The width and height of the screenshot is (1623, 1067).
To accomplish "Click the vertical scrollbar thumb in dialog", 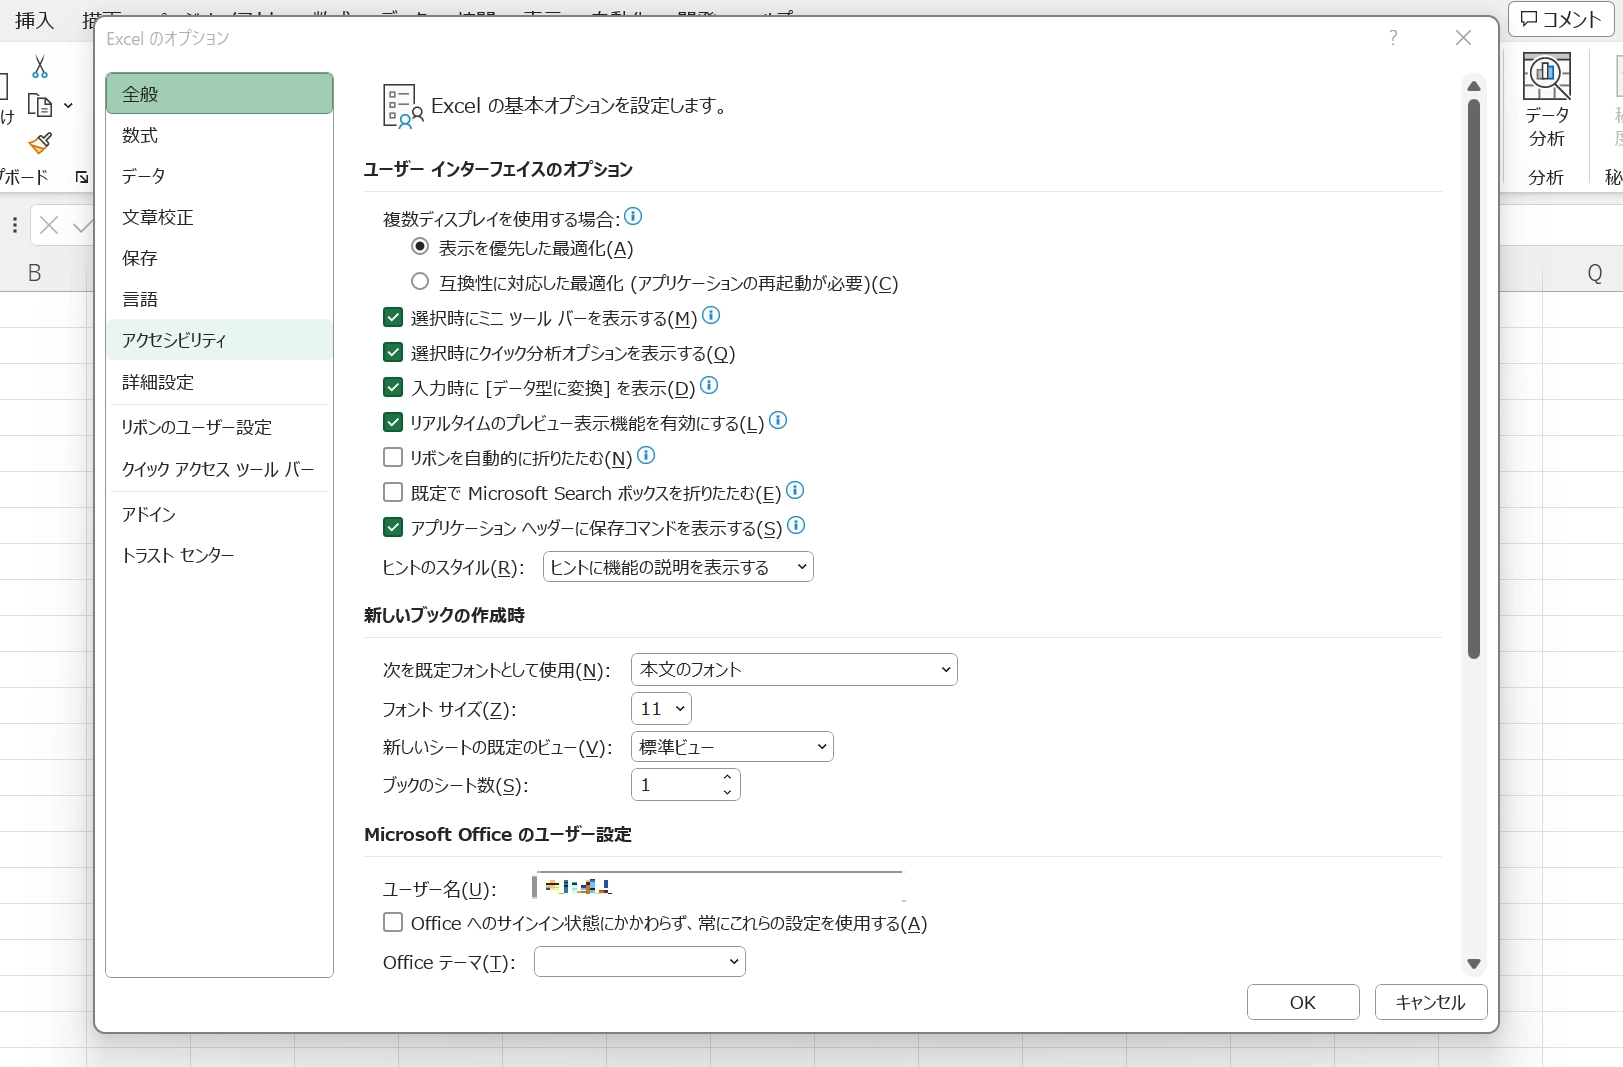I will [1473, 378].
